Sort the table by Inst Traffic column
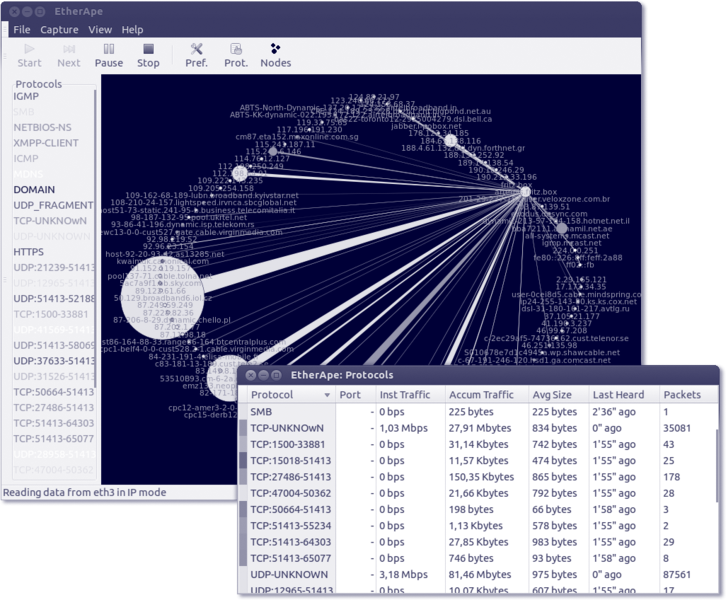Viewport: 726px width, 600px height. 404,395
